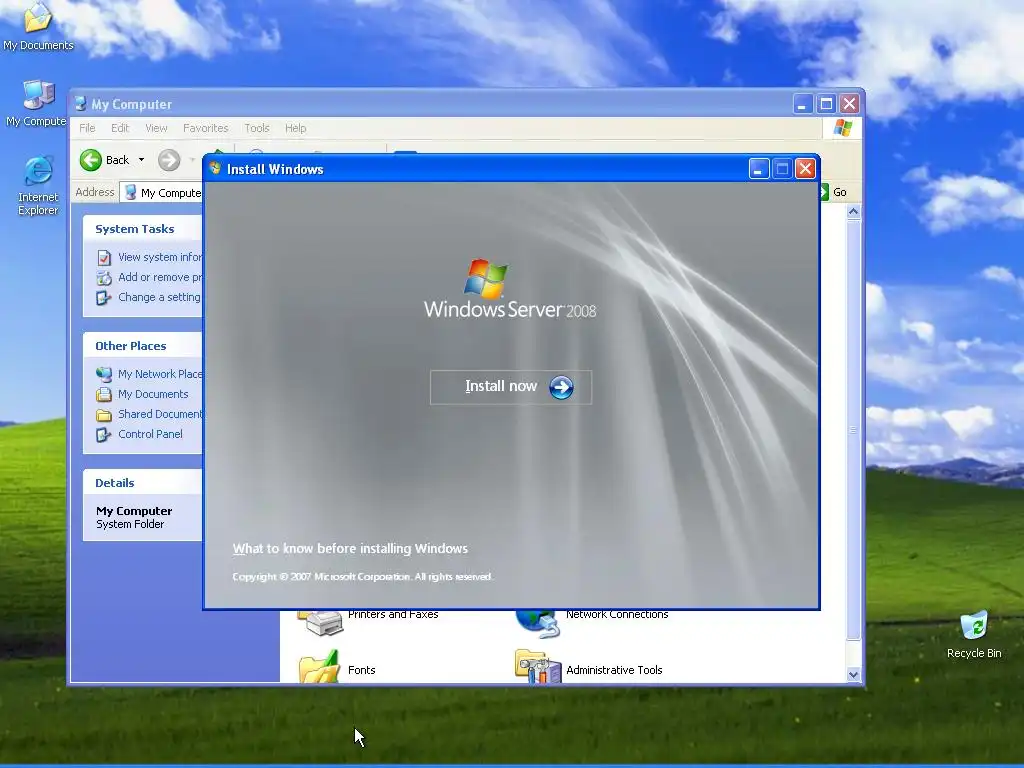1024x768 pixels.
Task: Open Control Panel link in Other Places
Action: click(x=150, y=434)
